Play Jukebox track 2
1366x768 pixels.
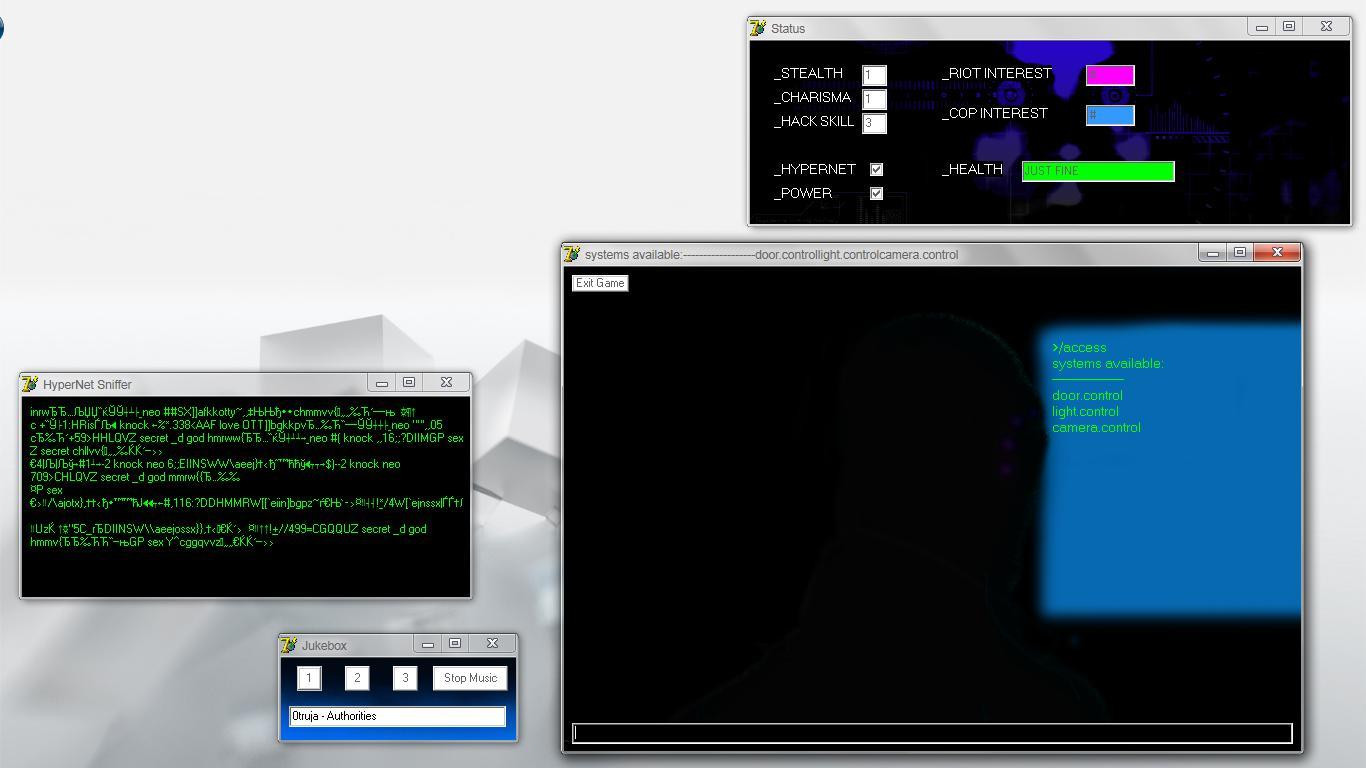(x=357, y=678)
